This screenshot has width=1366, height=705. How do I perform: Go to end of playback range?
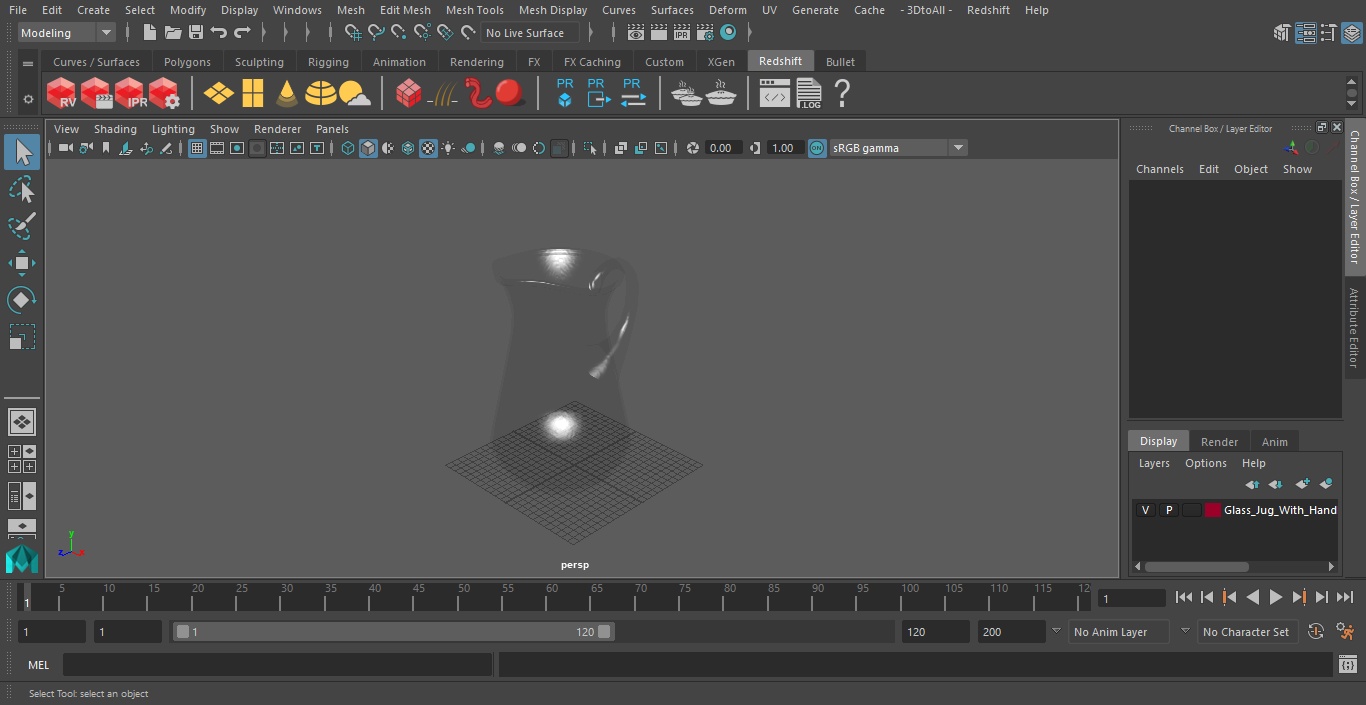(x=1345, y=597)
